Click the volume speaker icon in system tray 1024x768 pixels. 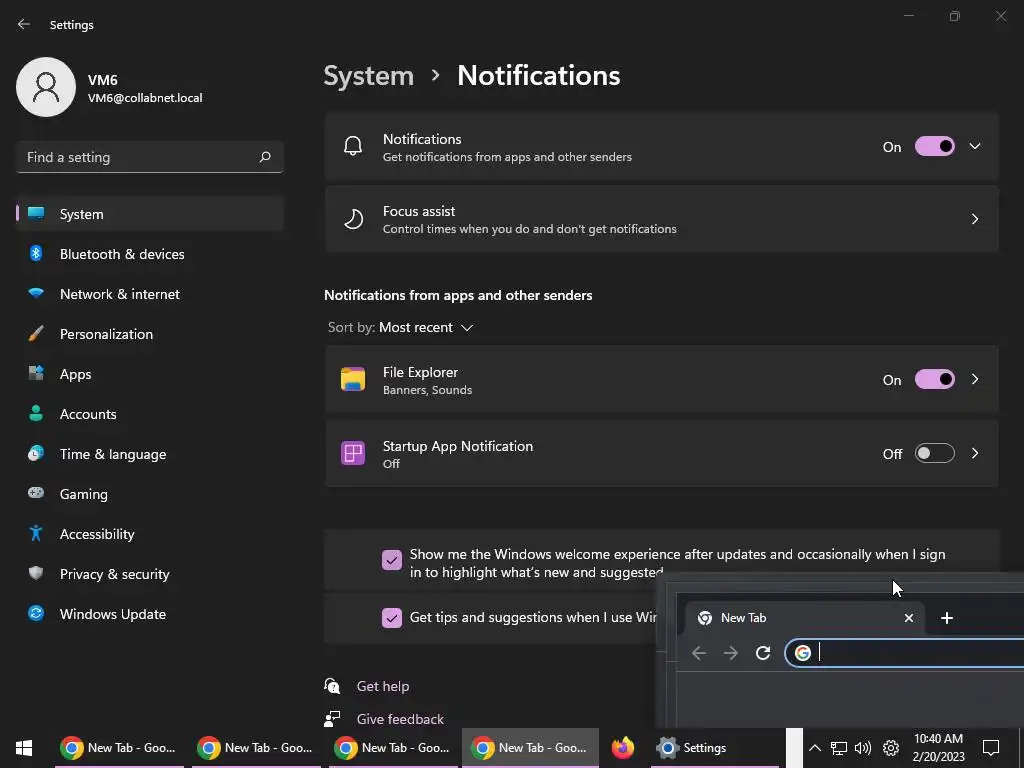pyautogui.click(x=863, y=748)
